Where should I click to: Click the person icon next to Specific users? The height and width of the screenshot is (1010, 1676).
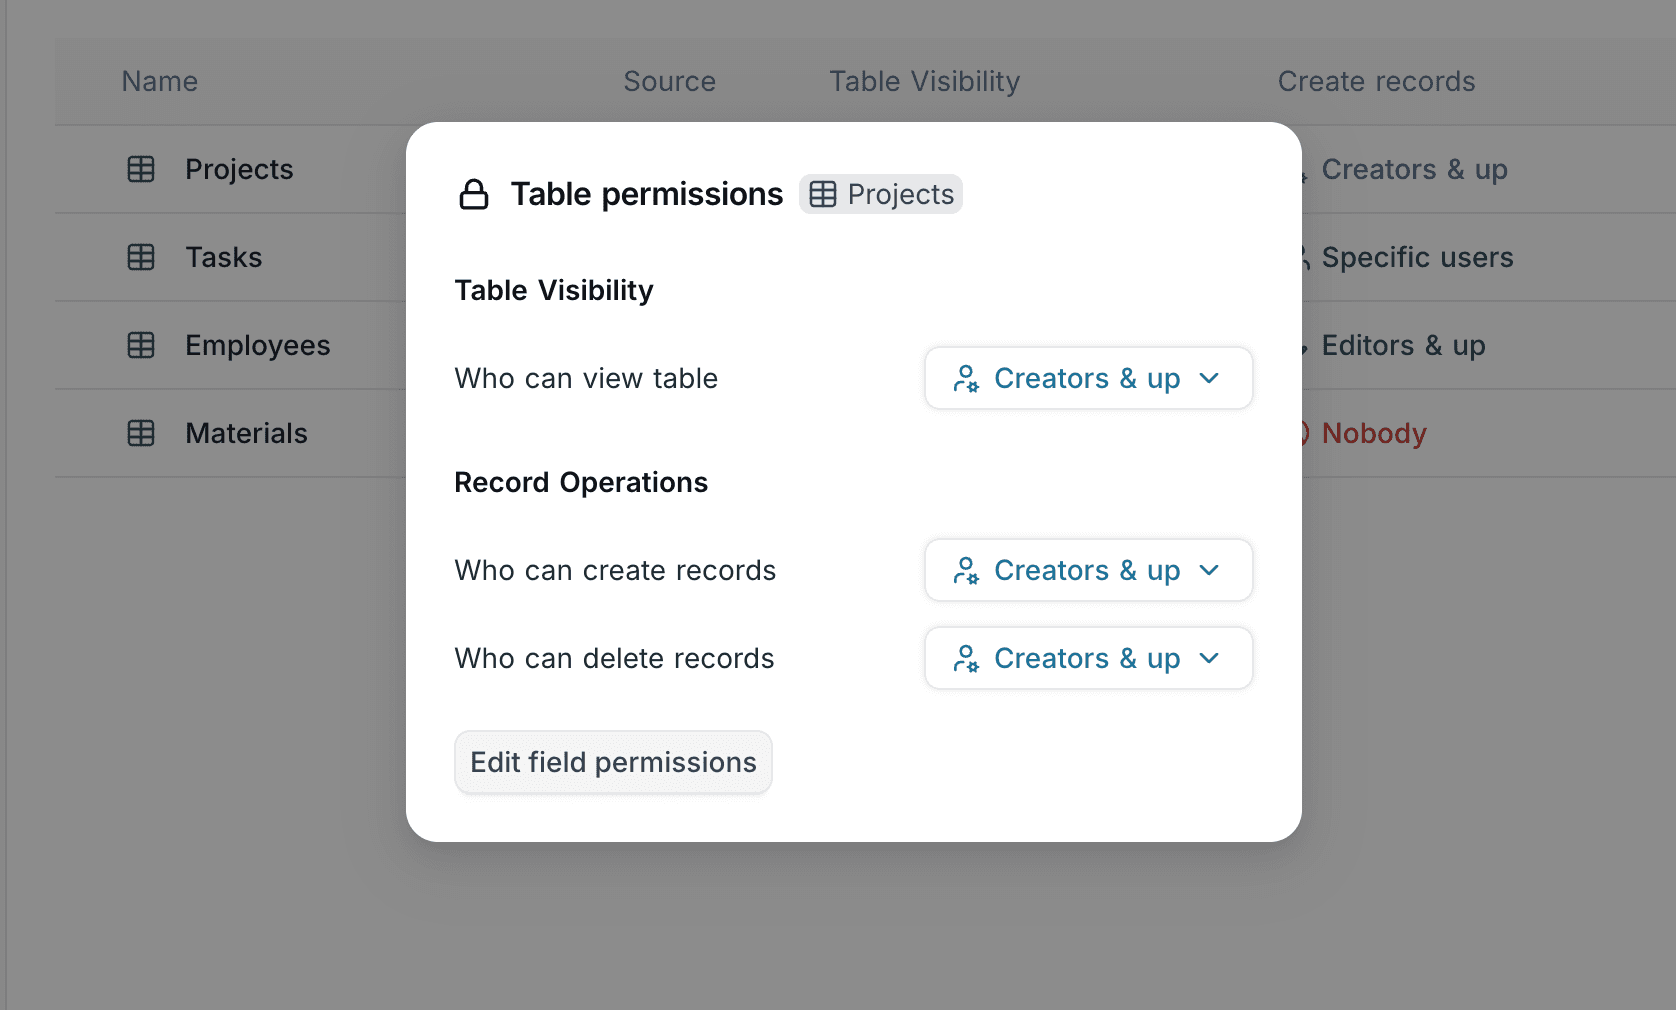click(x=1303, y=257)
